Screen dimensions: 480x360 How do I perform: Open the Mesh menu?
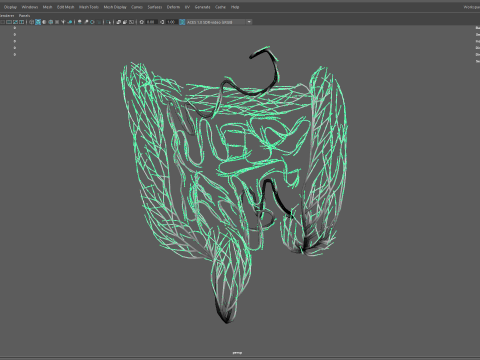47,7
